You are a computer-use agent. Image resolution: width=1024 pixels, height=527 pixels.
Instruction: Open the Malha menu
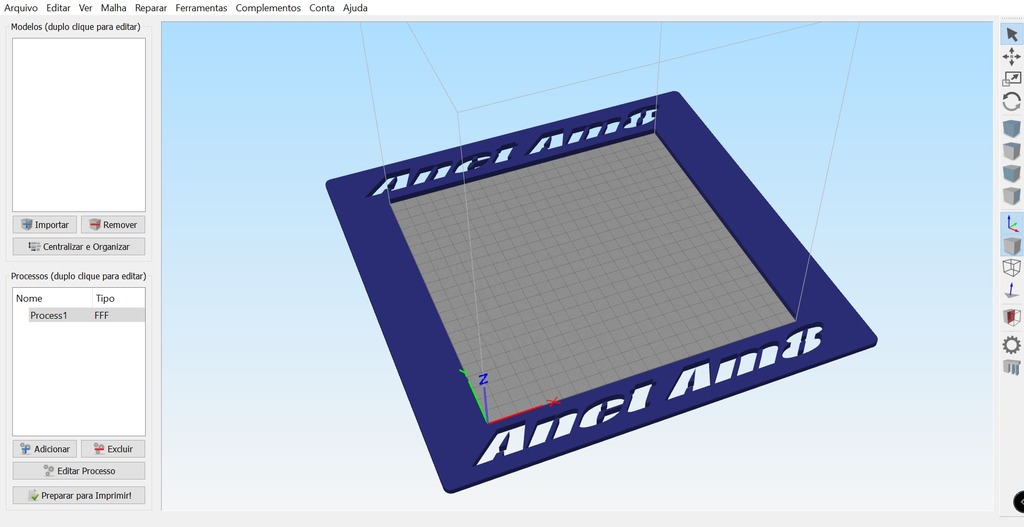click(114, 8)
